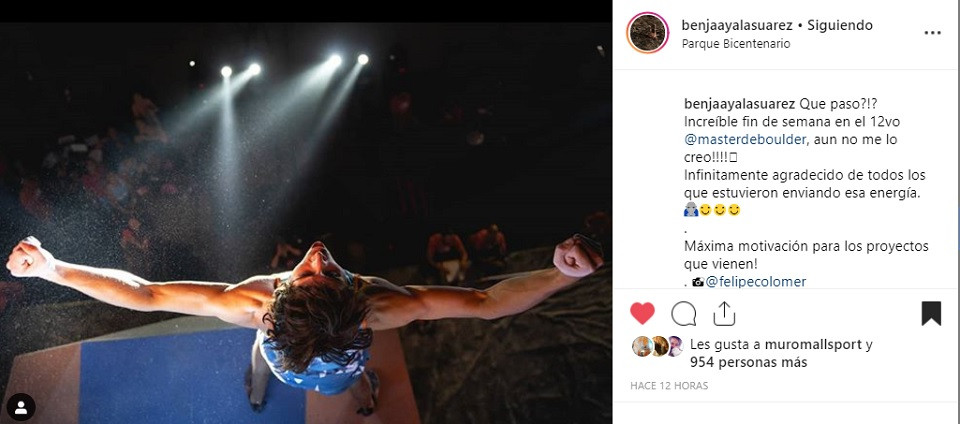Click the middle liker avatar thumbnail
Screen dimensions: 960x424
(658, 346)
